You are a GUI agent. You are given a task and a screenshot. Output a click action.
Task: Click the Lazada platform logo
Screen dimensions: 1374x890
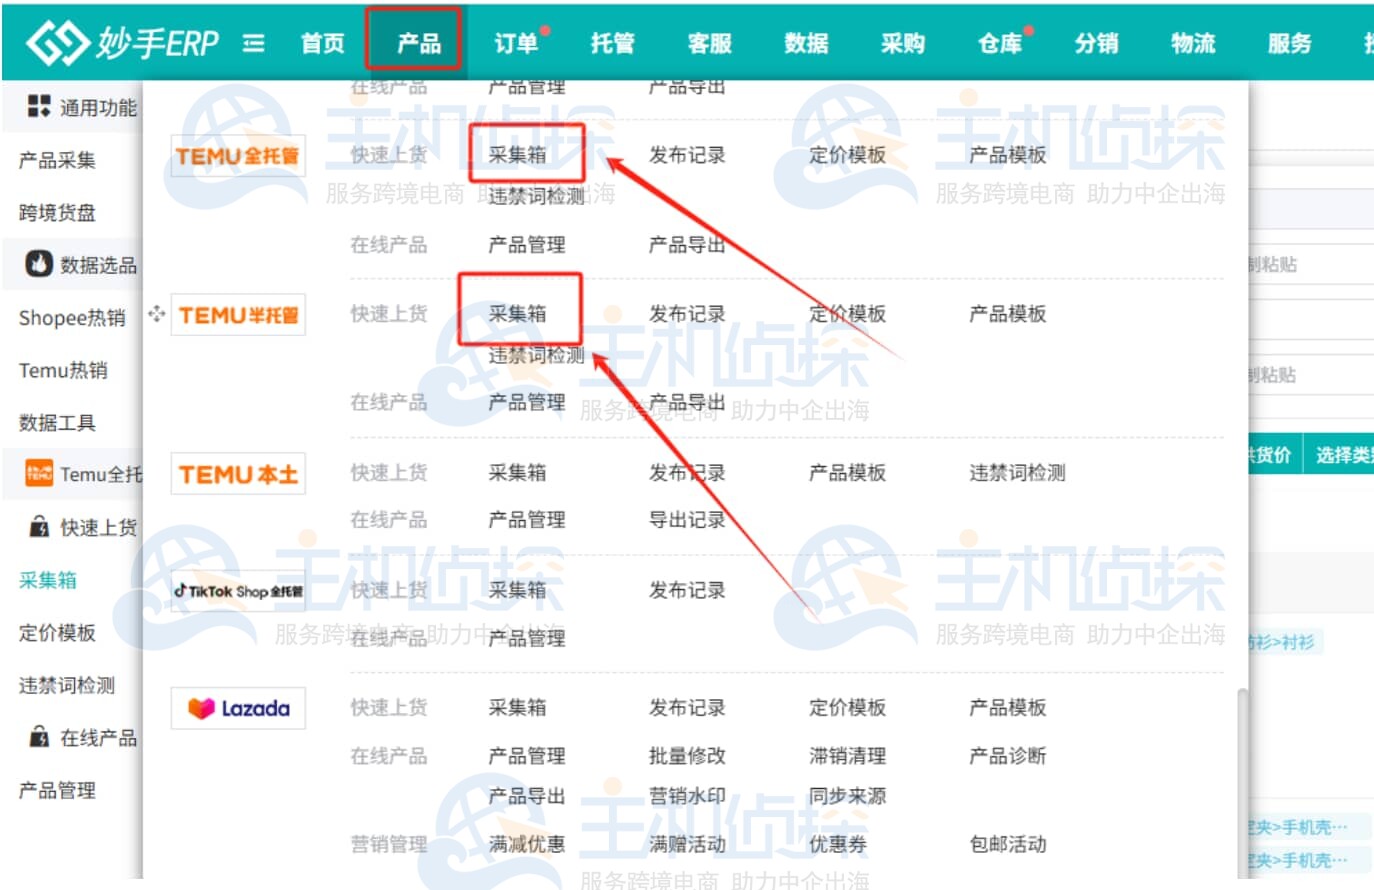237,707
